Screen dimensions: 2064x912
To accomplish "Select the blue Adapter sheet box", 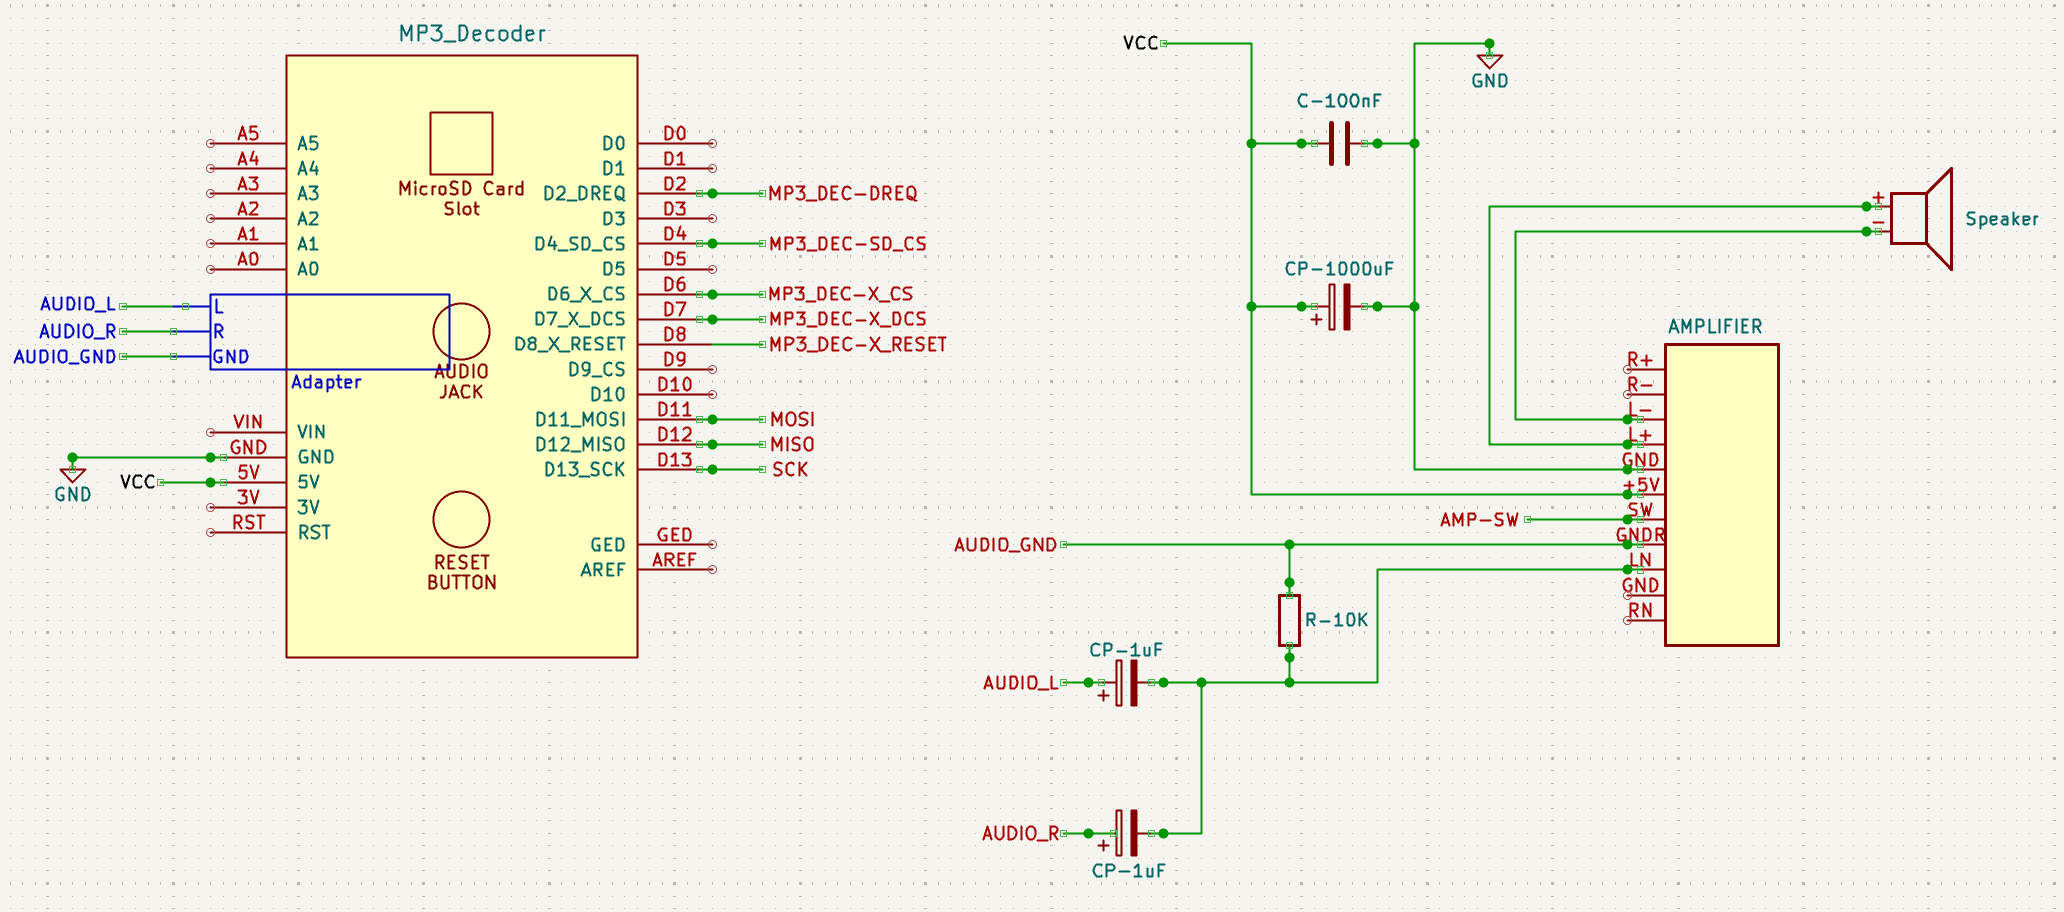I will coord(329,332).
